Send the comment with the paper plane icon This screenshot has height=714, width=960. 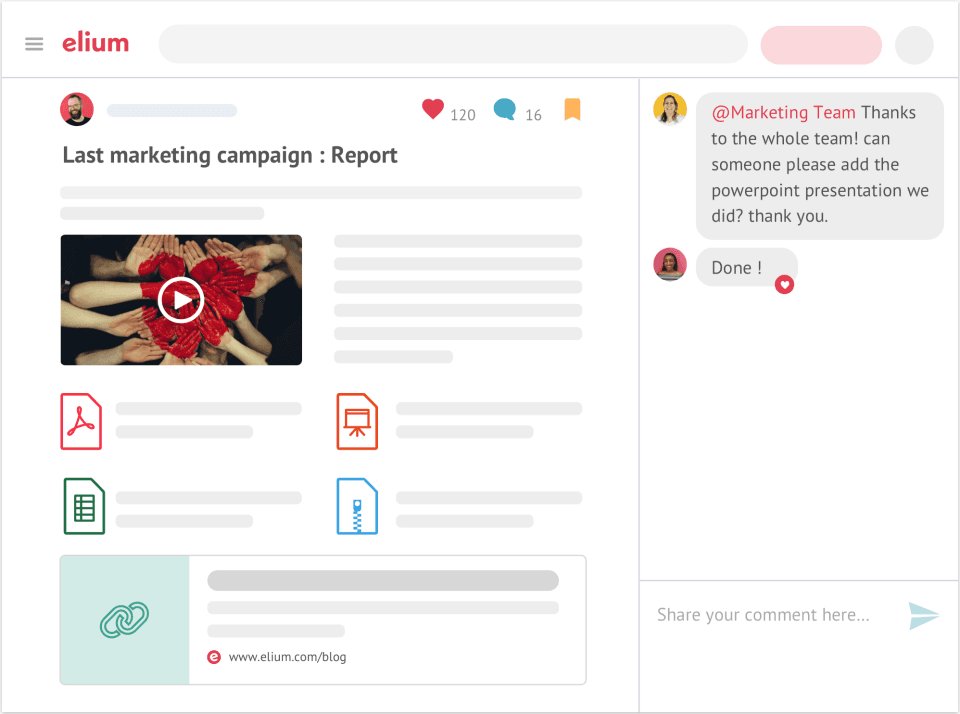(x=923, y=615)
